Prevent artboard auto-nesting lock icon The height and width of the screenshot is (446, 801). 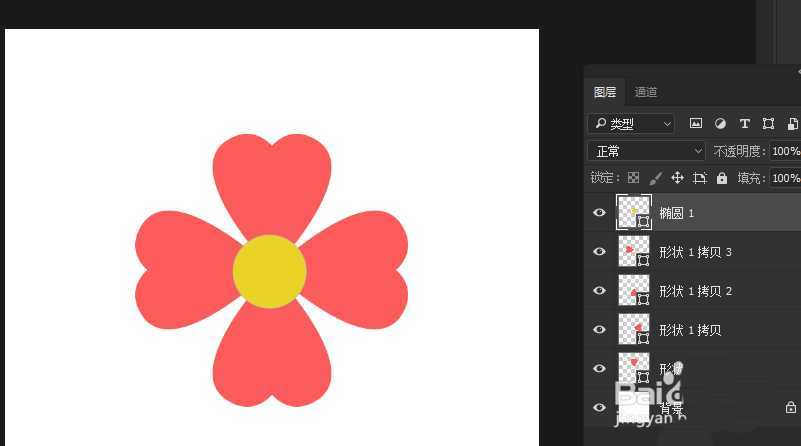pos(699,178)
